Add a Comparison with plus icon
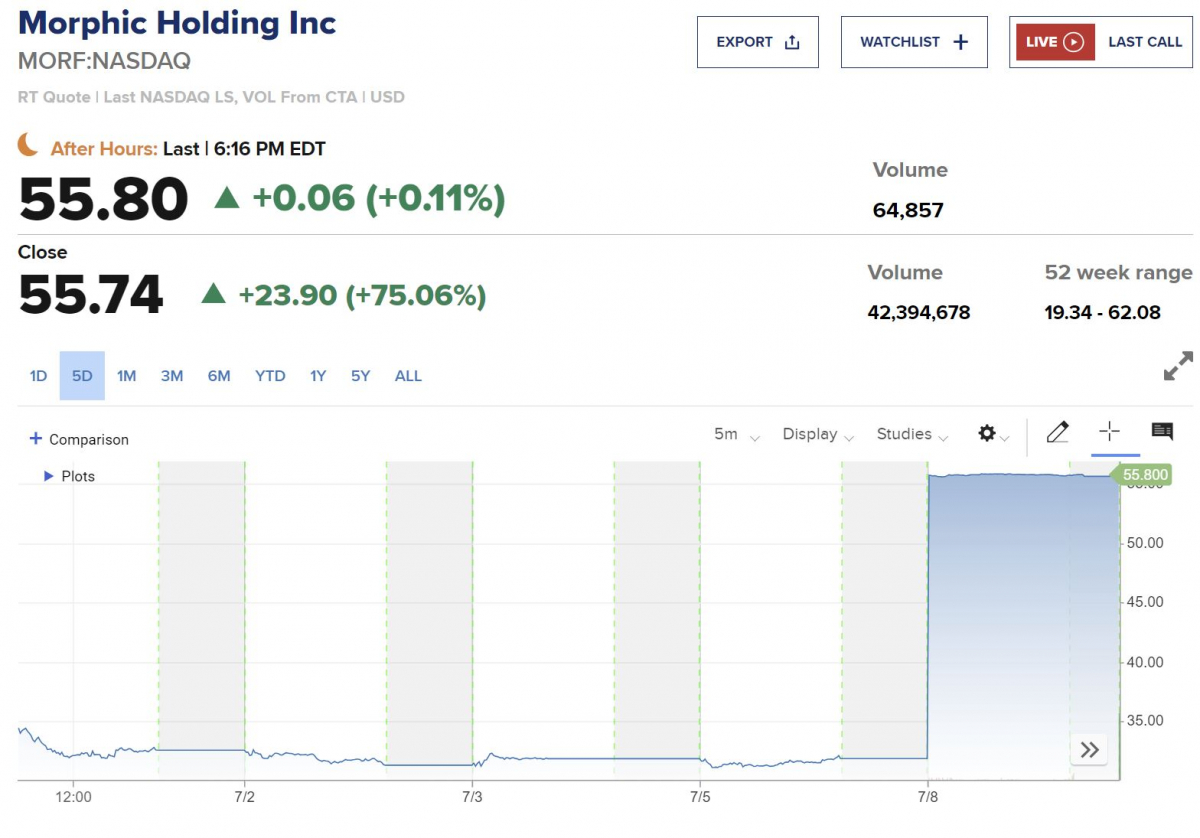 pos(36,439)
